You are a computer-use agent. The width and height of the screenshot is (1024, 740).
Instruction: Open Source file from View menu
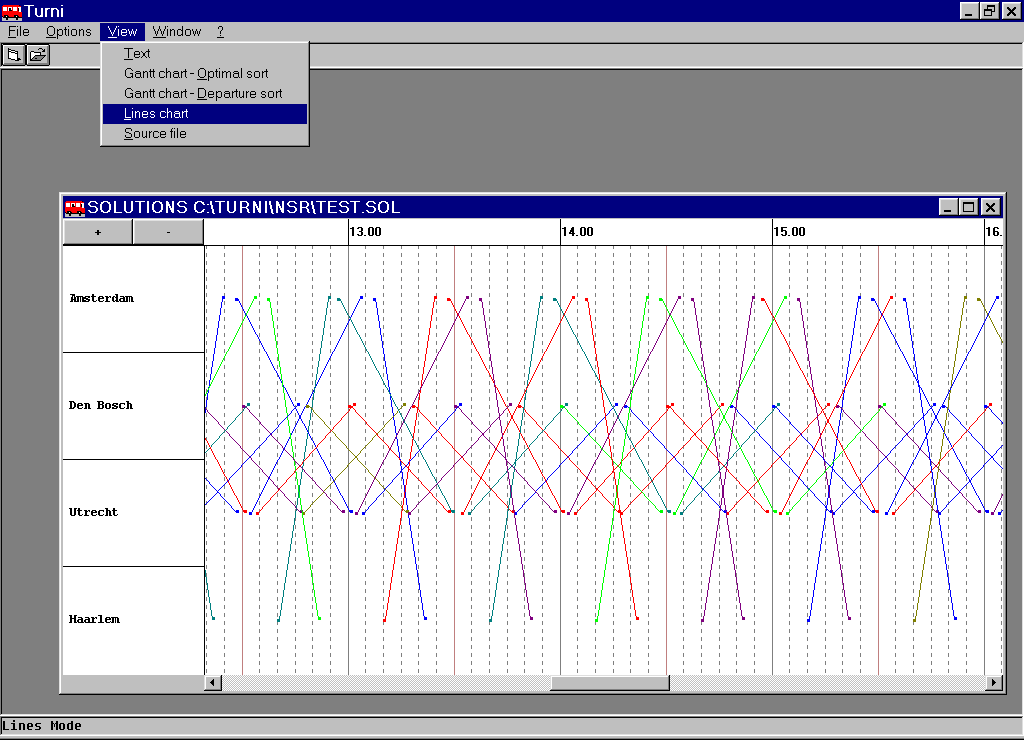pos(155,133)
